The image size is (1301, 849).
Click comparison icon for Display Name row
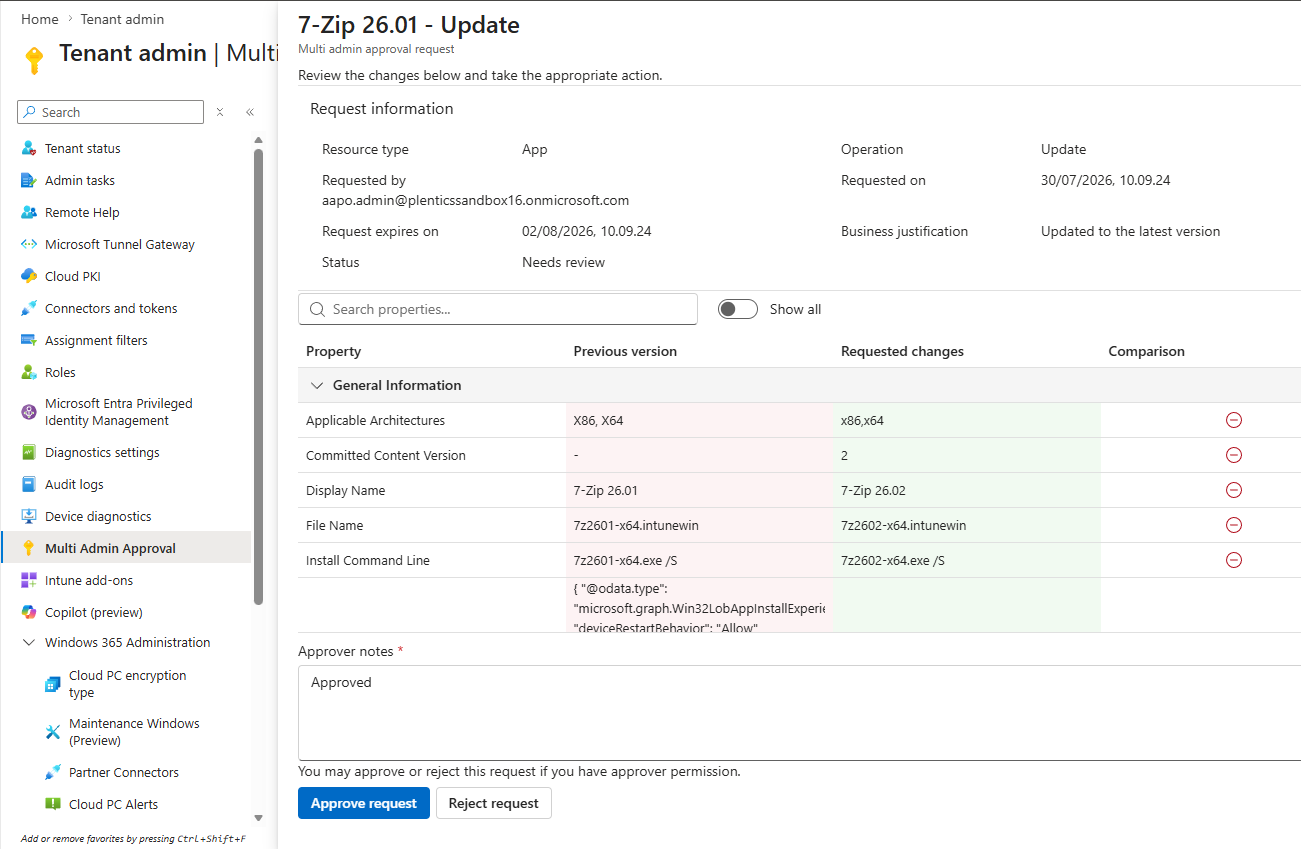(x=1234, y=490)
